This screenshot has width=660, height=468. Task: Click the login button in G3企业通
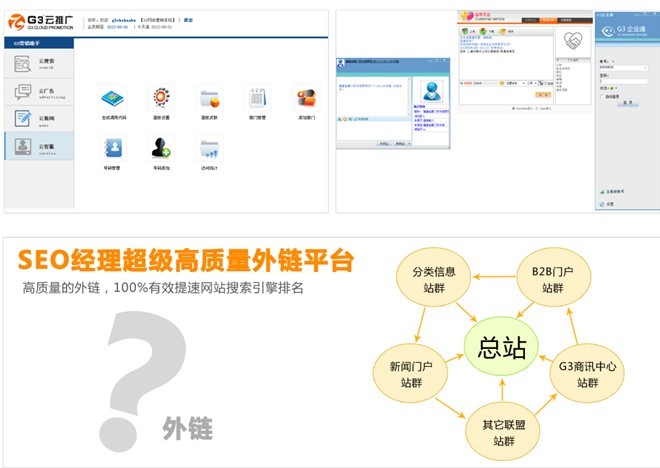tap(628, 103)
